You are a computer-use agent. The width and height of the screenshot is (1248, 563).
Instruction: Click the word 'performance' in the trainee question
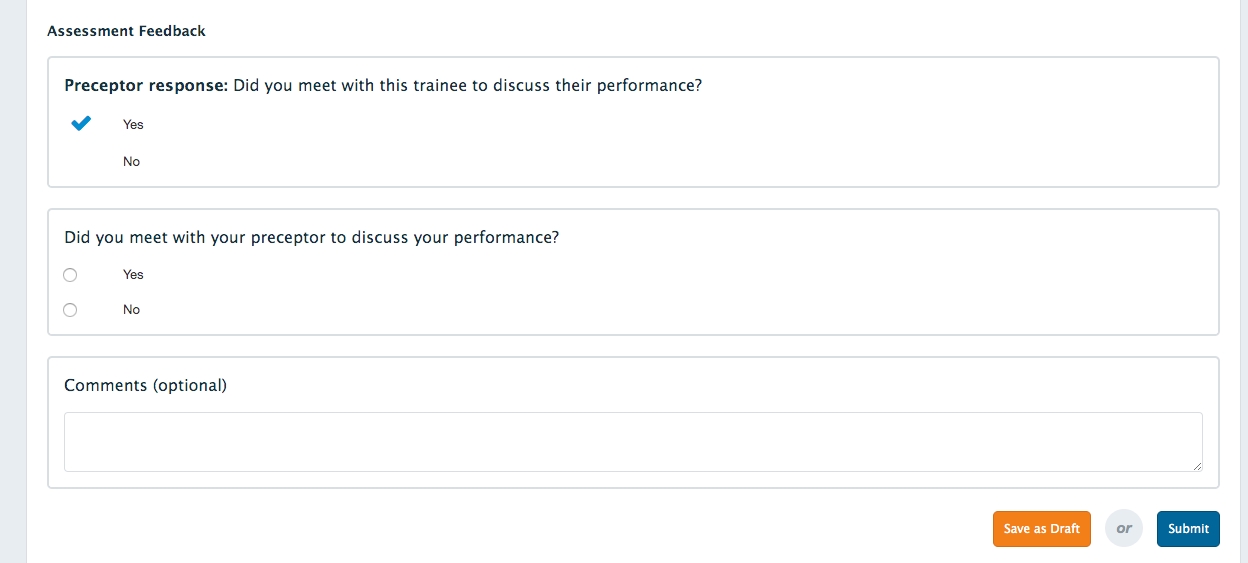[647, 86]
